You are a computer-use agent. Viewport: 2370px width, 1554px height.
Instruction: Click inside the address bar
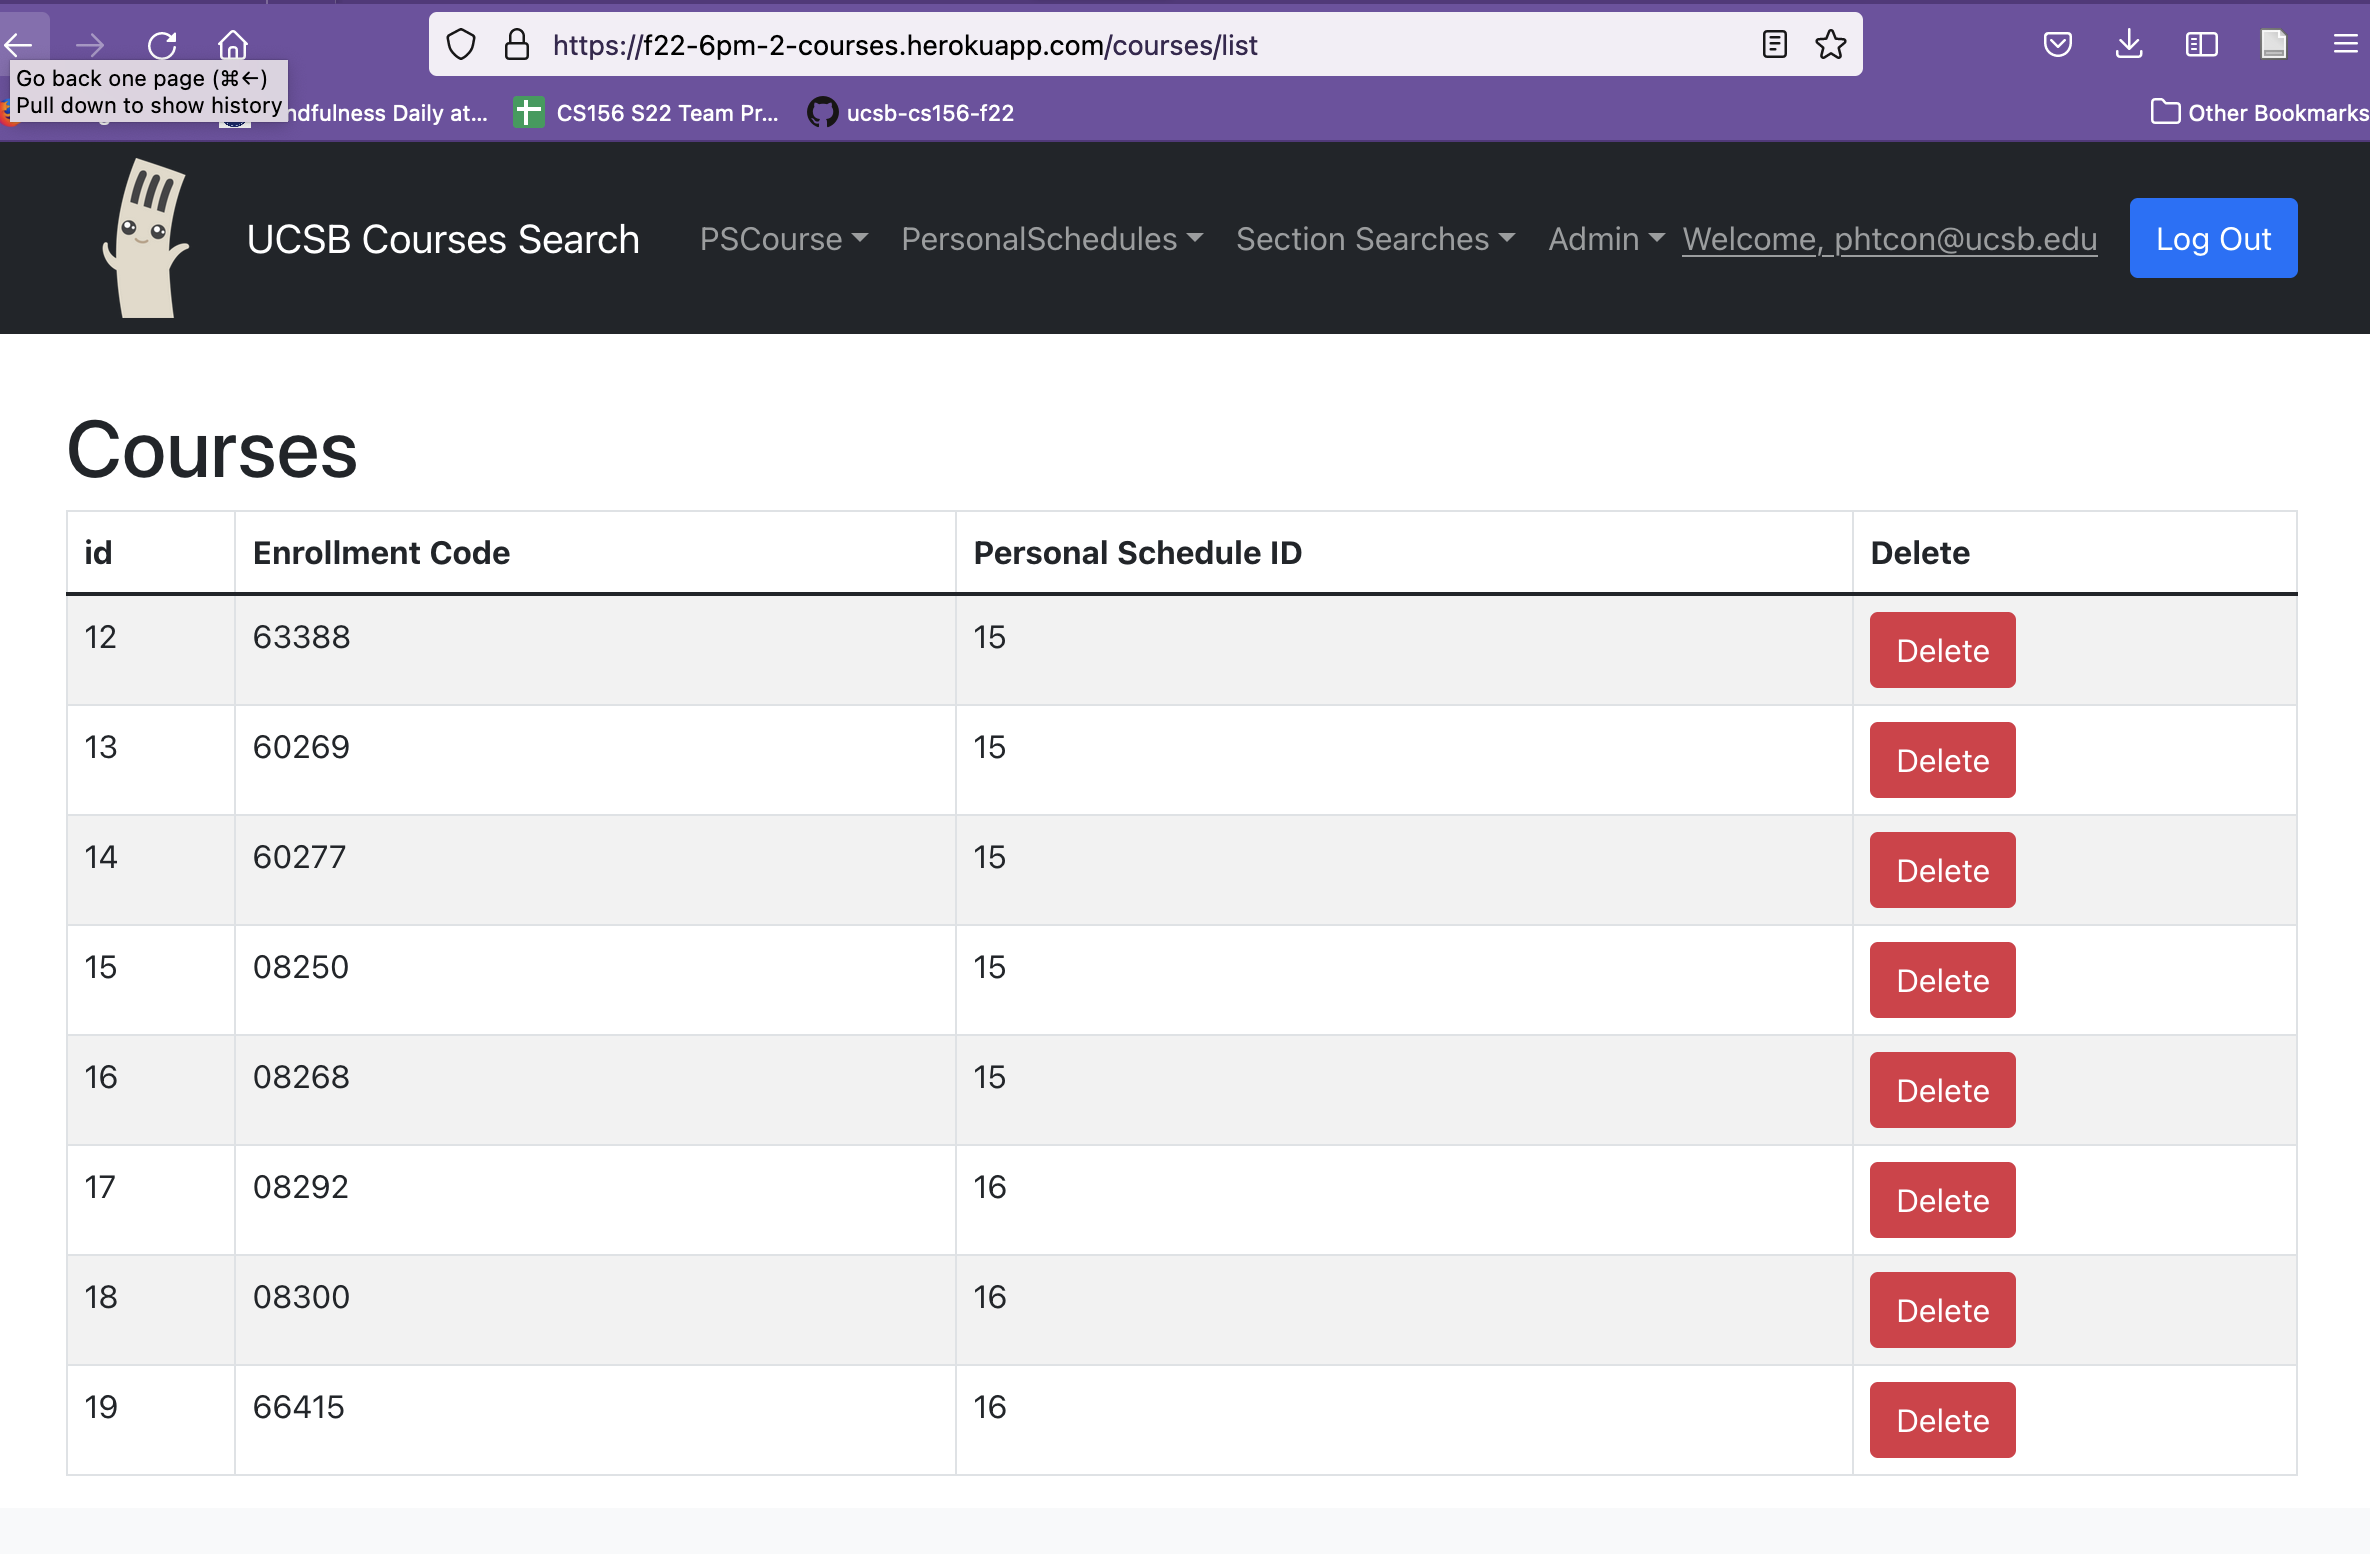[x=1100, y=44]
